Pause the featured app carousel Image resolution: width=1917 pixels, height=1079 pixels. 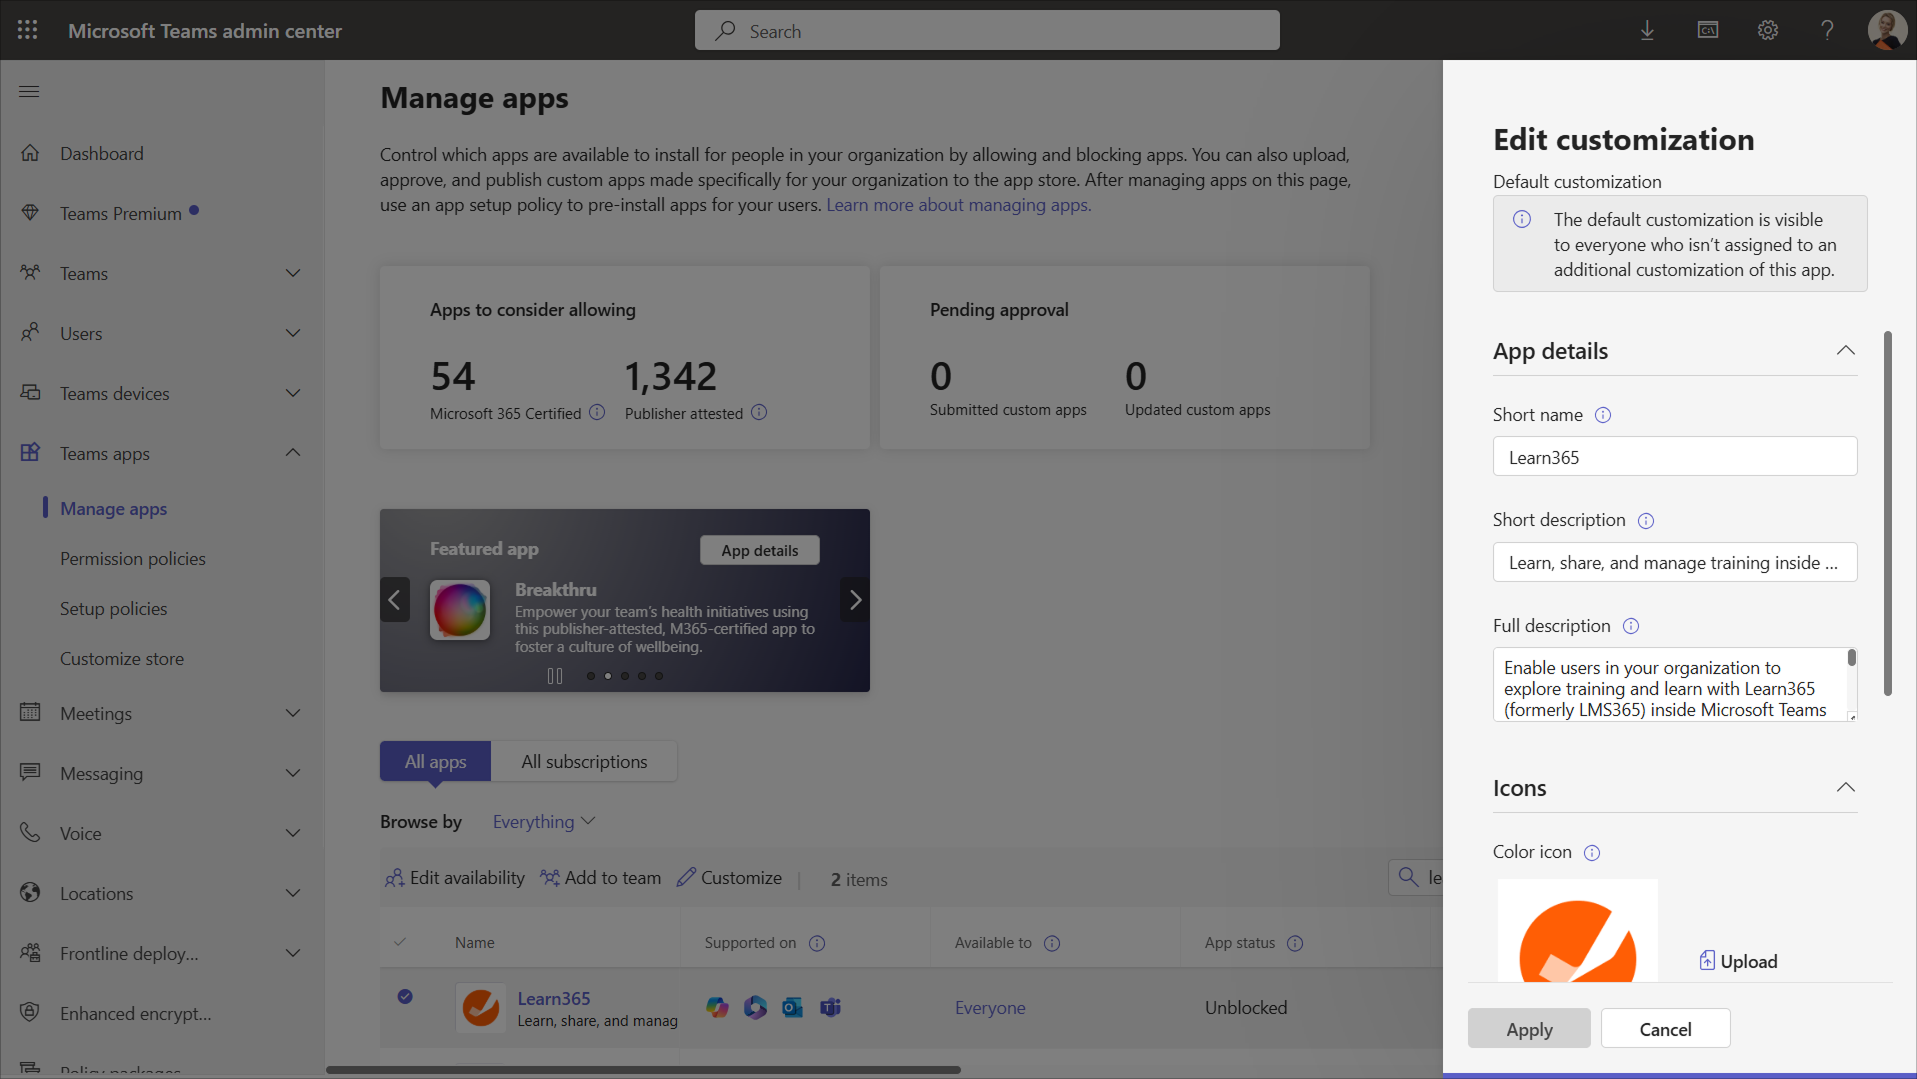[x=555, y=676]
